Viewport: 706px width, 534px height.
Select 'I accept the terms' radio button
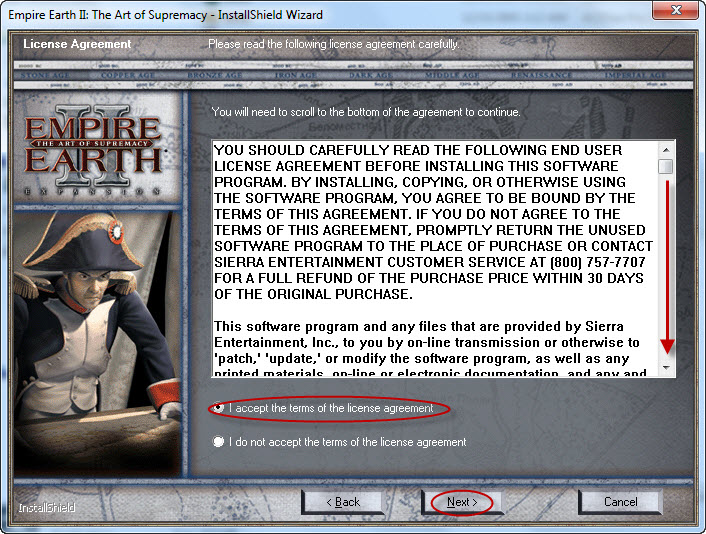(x=218, y=408)
